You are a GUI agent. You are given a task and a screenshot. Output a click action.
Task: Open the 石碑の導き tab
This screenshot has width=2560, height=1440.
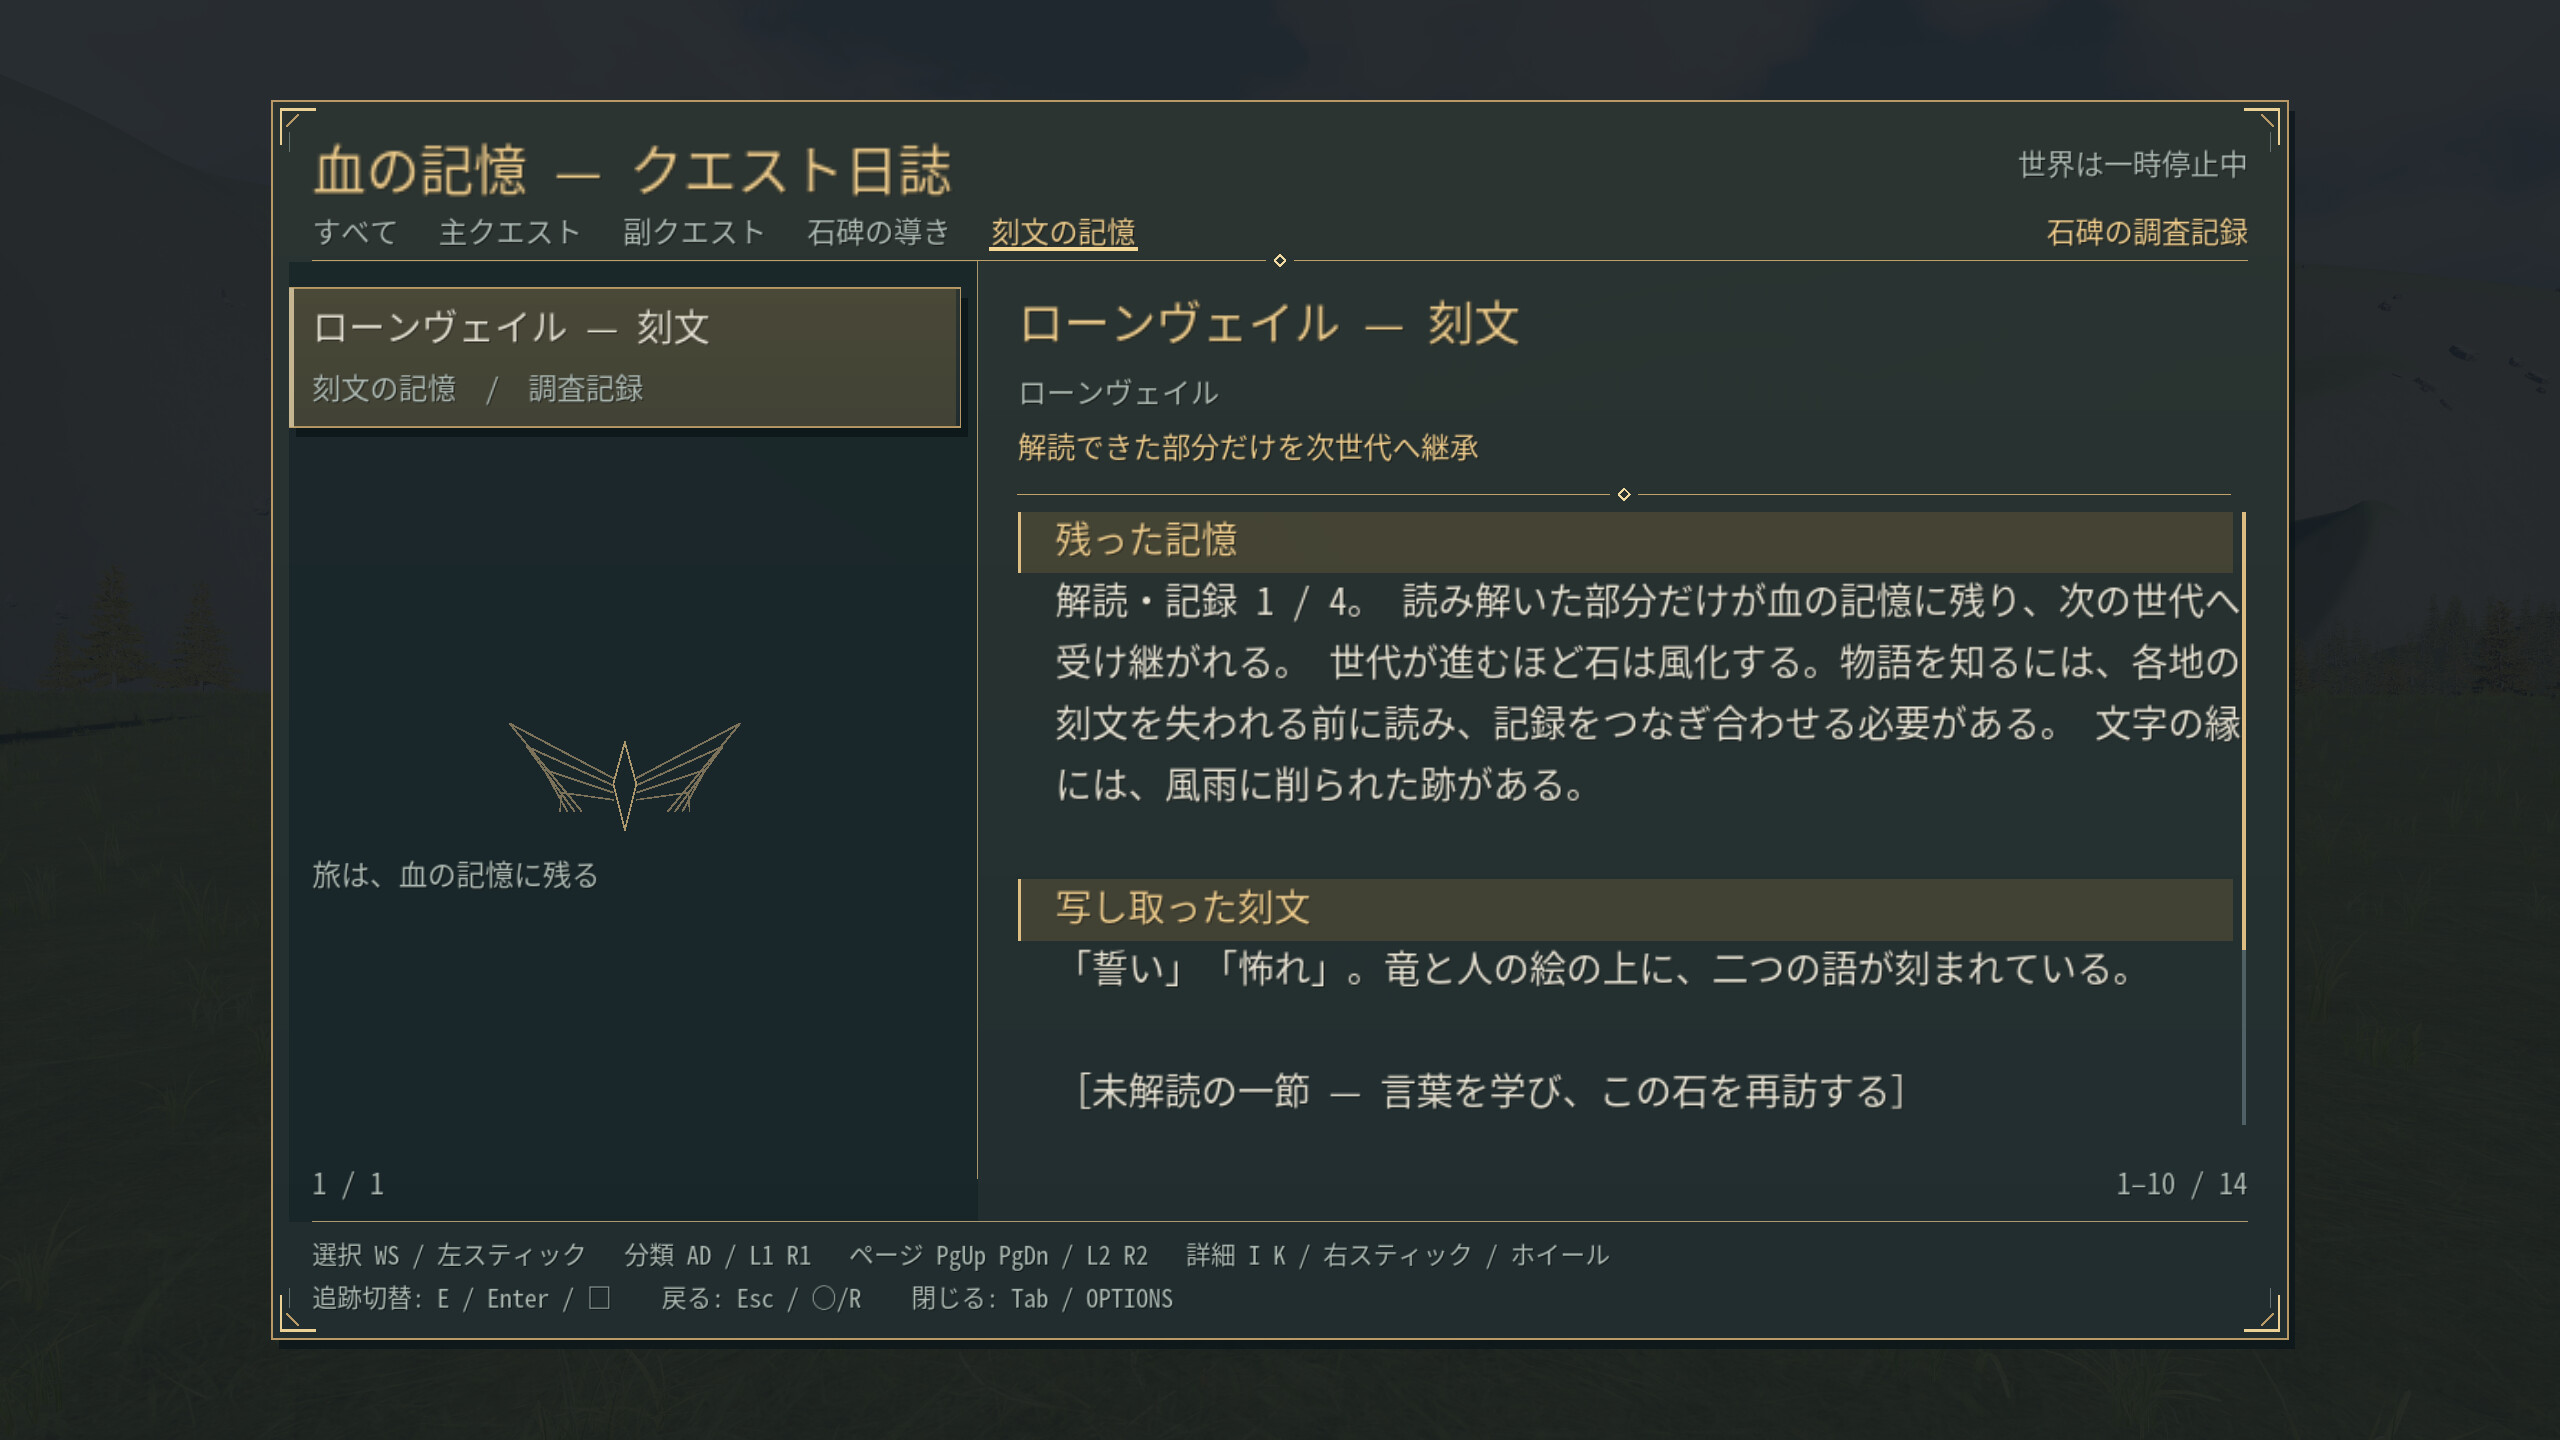pos(878,232)
